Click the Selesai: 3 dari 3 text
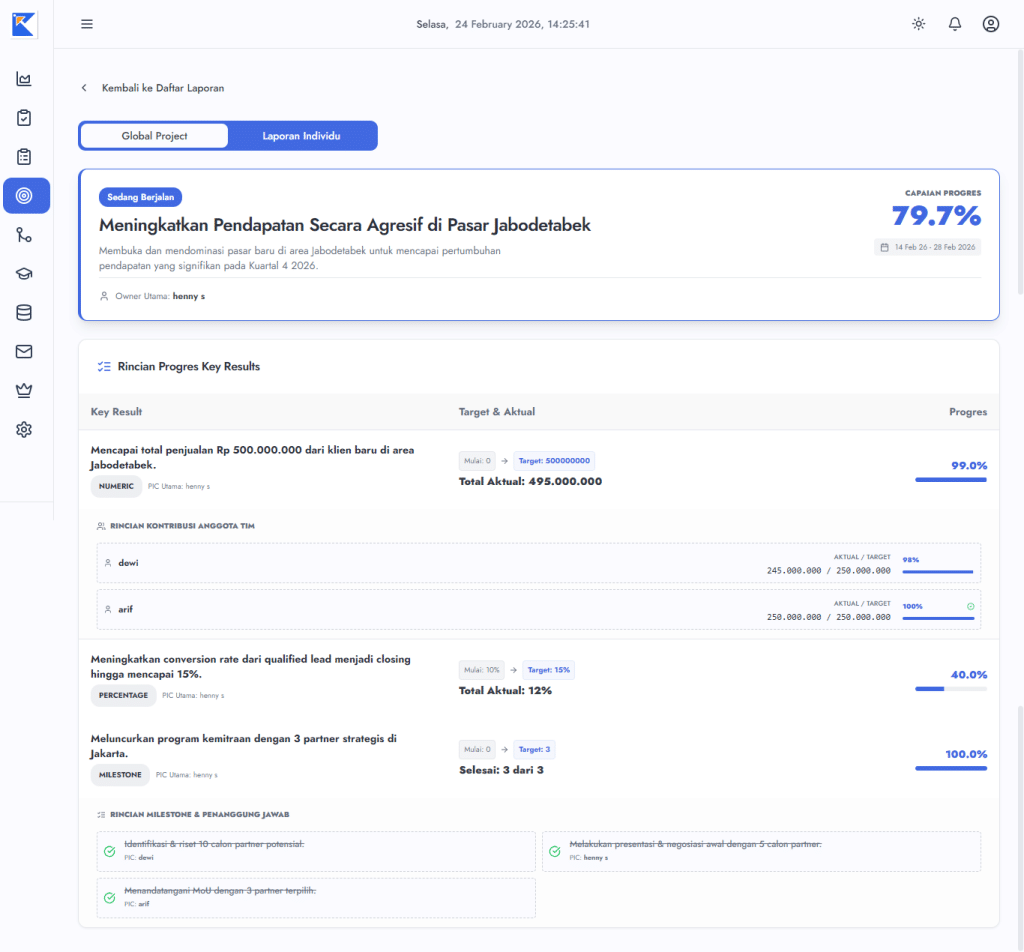1024x952 pixels. click(x=501, y=770)
